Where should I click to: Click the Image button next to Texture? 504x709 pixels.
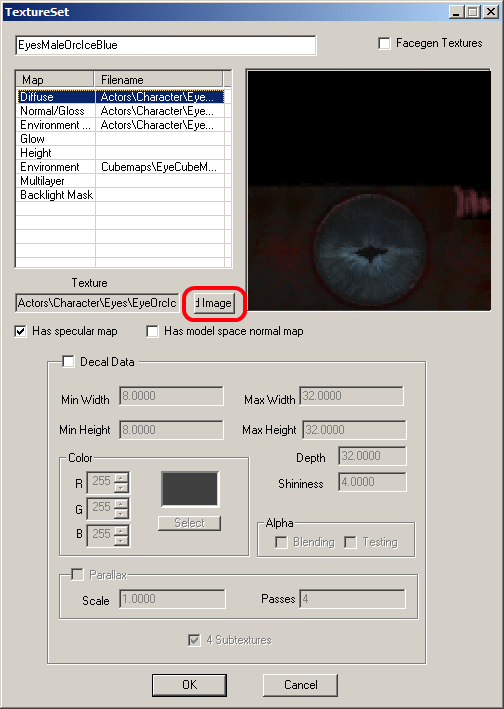pos(215,303)
